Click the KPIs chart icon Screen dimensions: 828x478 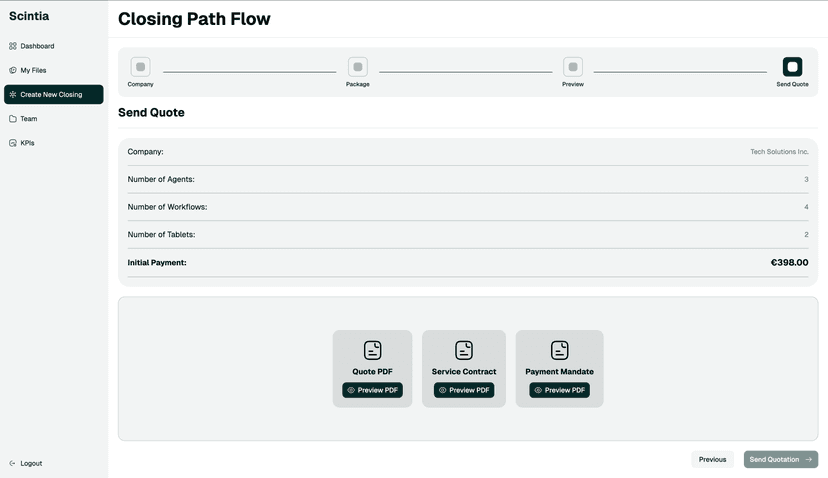(x=13, y=143)
